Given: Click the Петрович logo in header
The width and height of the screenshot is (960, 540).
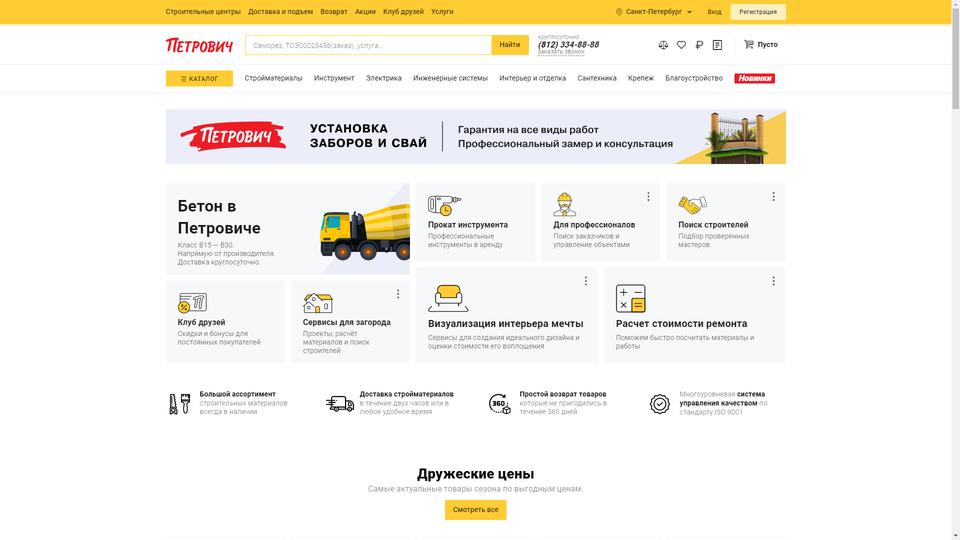Looking at the screenshot, I should click(x=200, y=45).
